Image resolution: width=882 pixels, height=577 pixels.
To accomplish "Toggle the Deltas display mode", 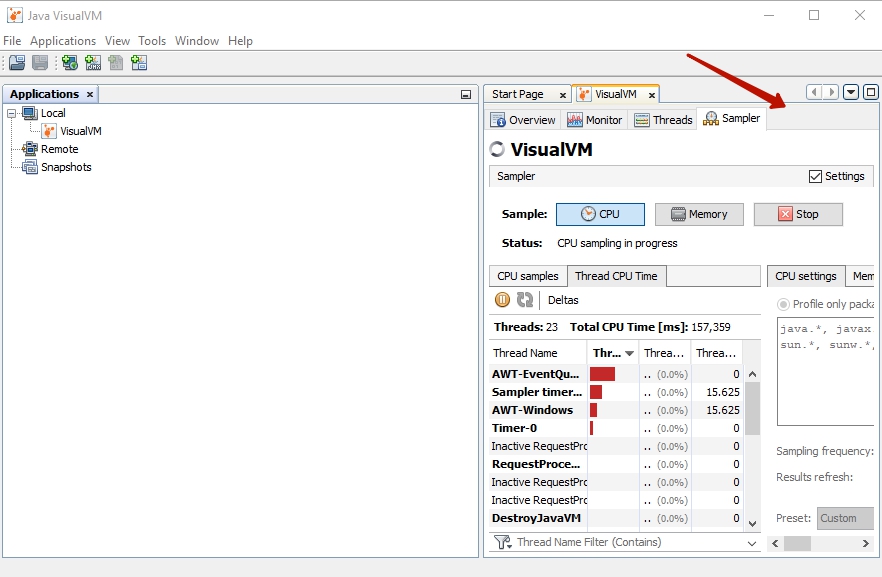I will coord(563,299).
